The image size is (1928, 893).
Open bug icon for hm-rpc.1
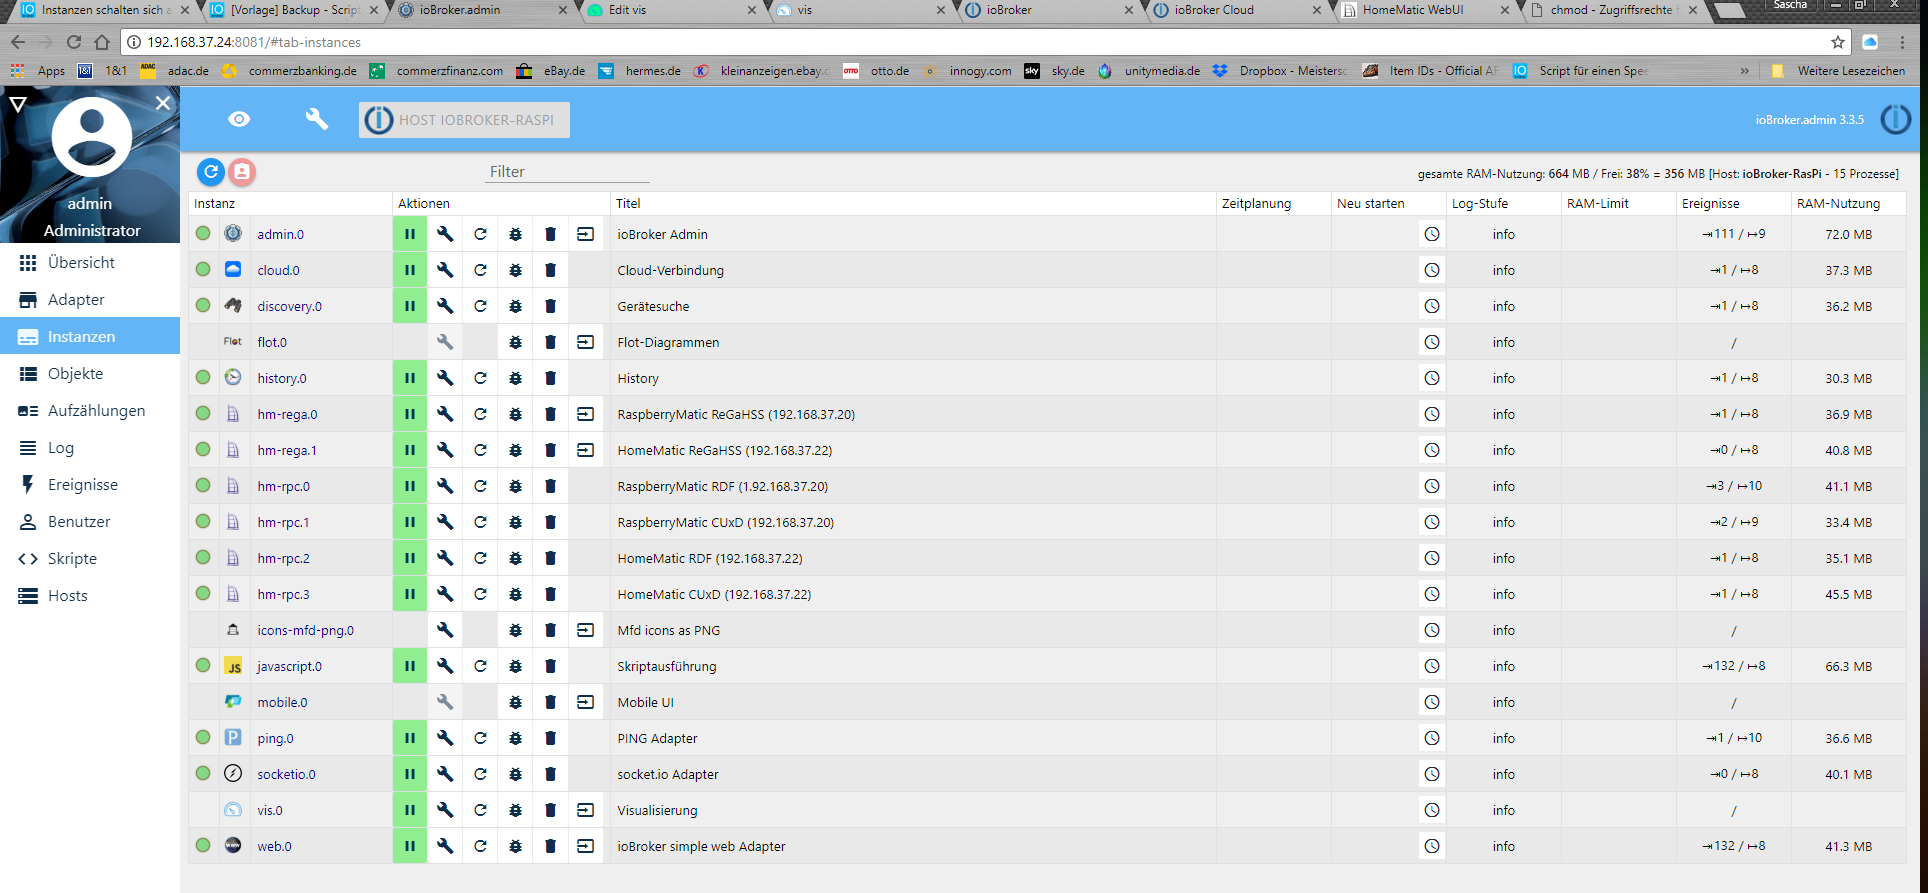point(515,522)
